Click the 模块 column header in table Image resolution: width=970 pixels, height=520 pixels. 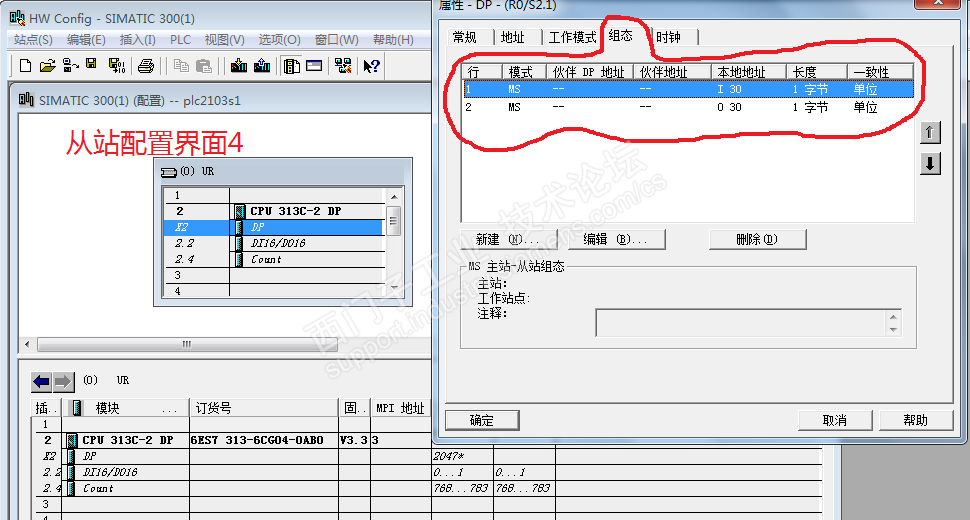126,408
